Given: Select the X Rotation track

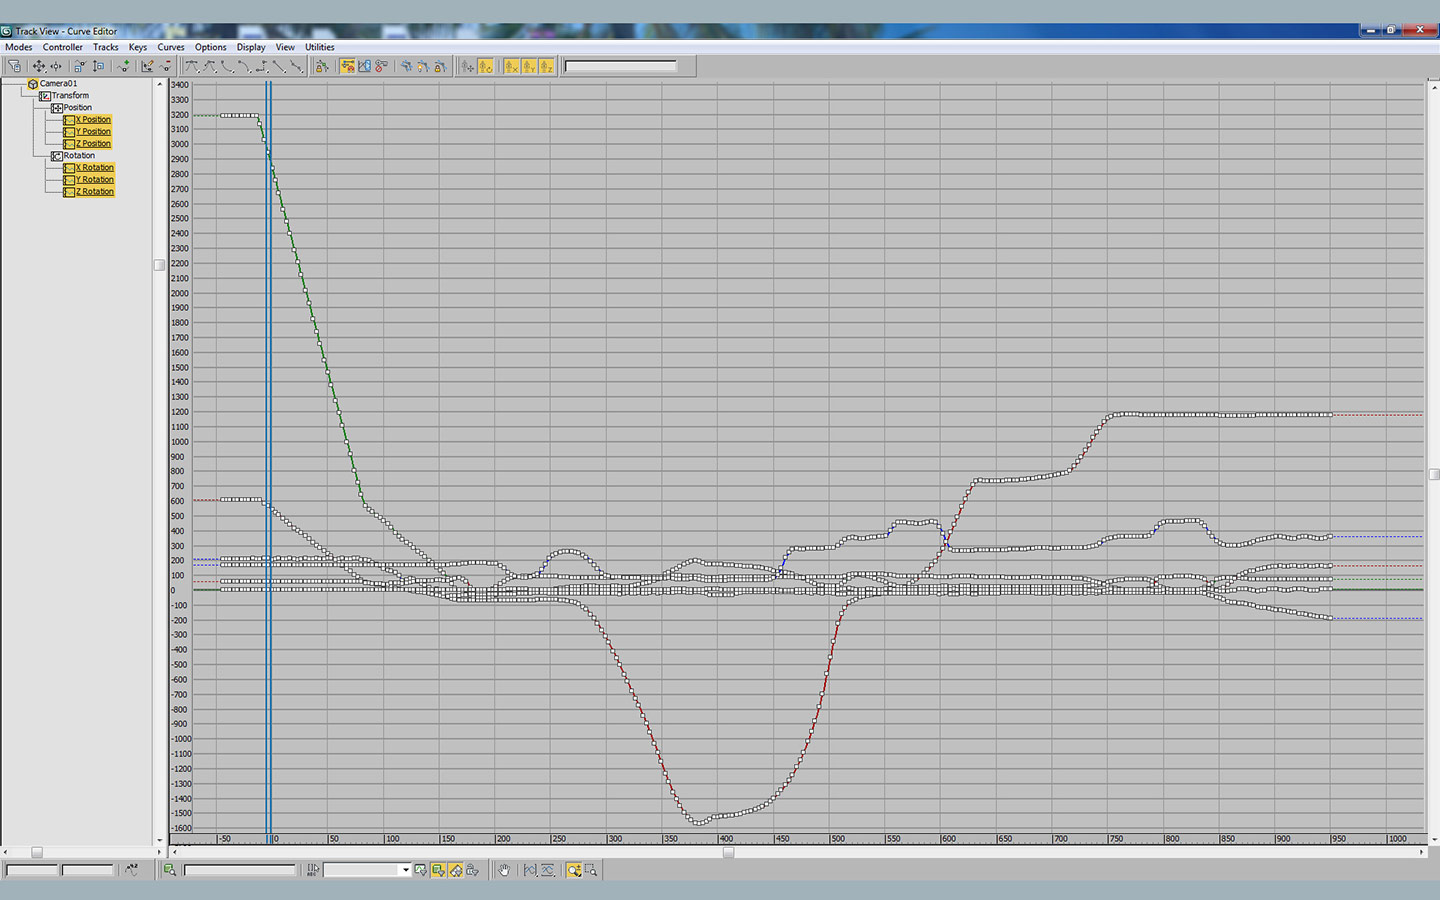Looking at the screenshot, I should [x=95, y=168].
